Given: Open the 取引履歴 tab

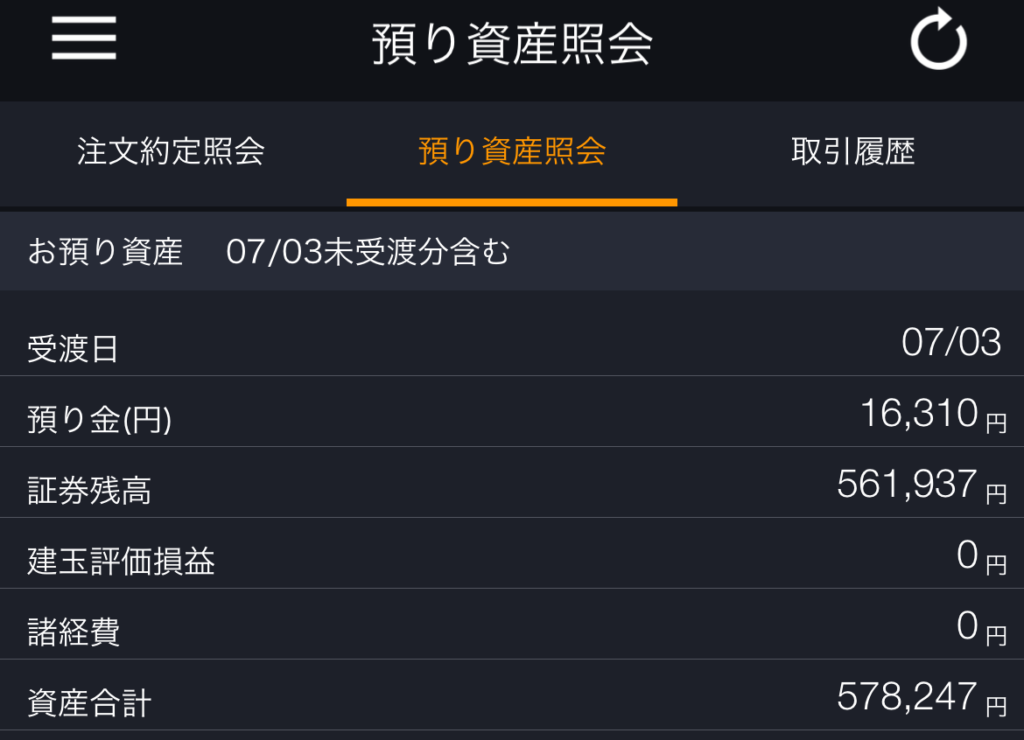Looking at the screenshot, I should 853,152.
